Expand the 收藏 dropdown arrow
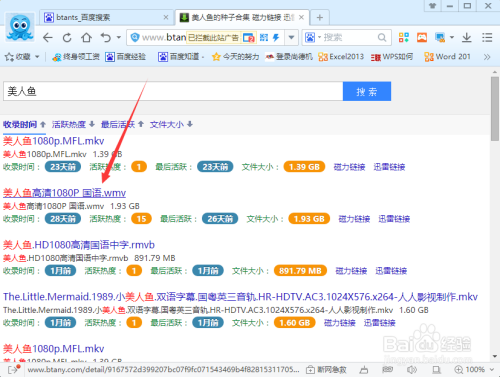The width and height of the screenshot is (500, 377). [37, 57]
